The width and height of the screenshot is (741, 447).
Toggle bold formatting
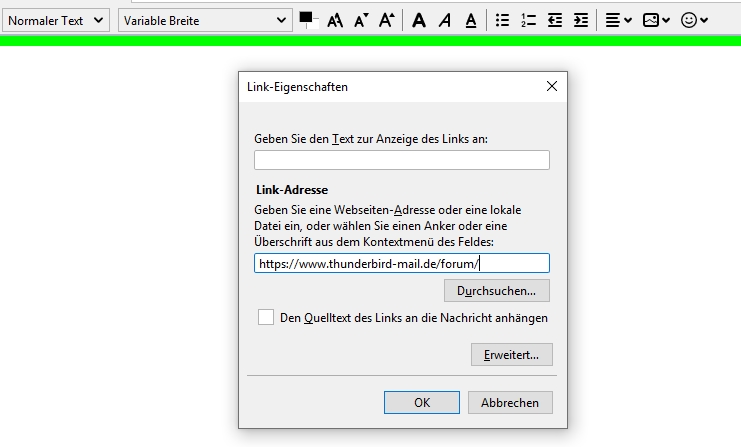coord(418,20)
